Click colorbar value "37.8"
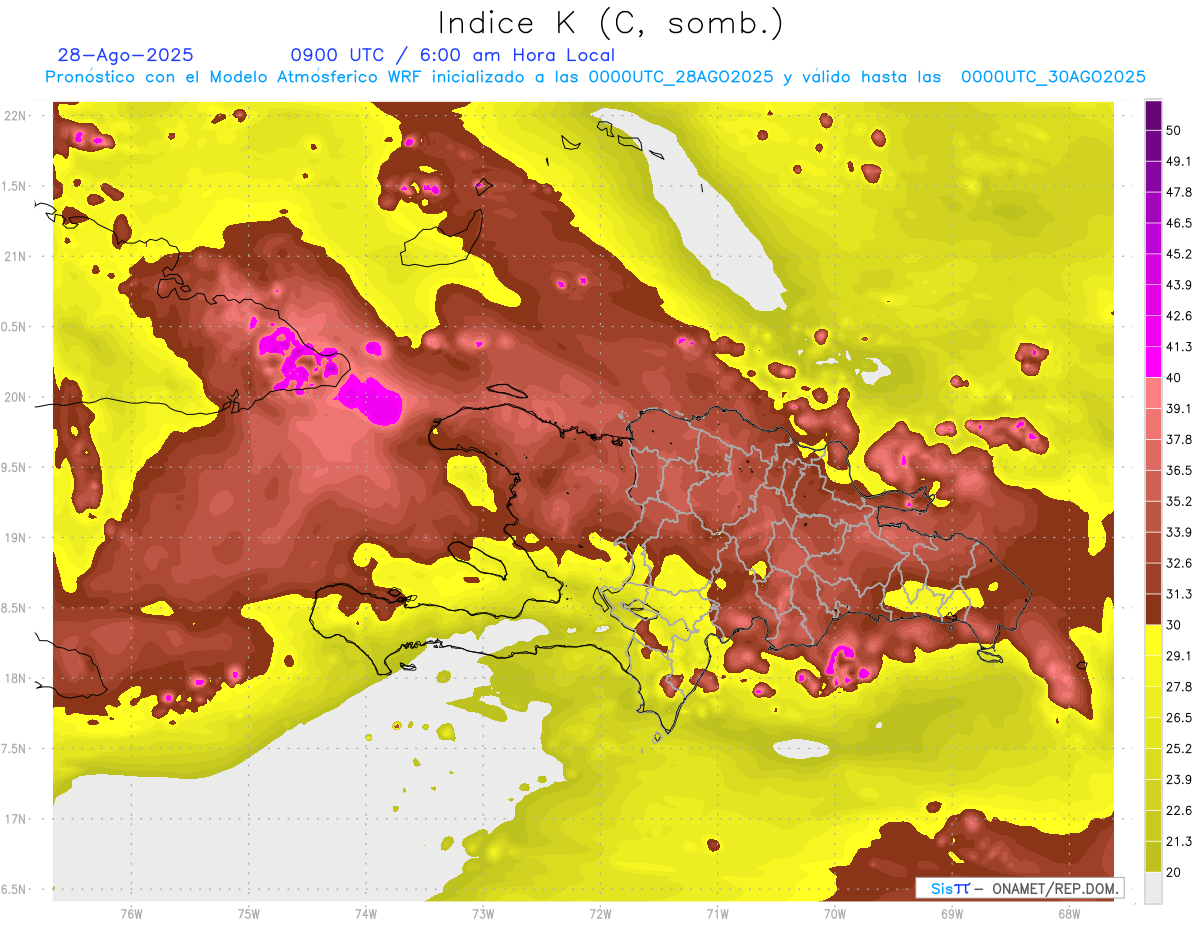The width and height of the screenshot is (1200, 927). click(1178, 440)
